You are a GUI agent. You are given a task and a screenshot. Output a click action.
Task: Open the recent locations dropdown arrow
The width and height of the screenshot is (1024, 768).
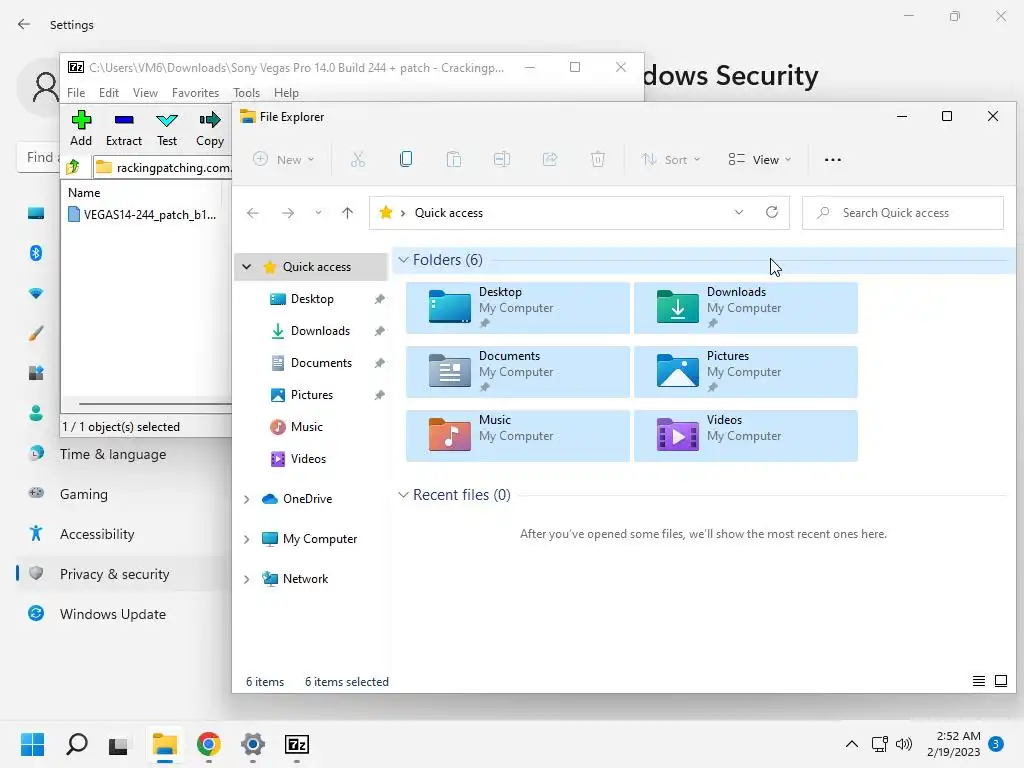[x=318, y=213]
